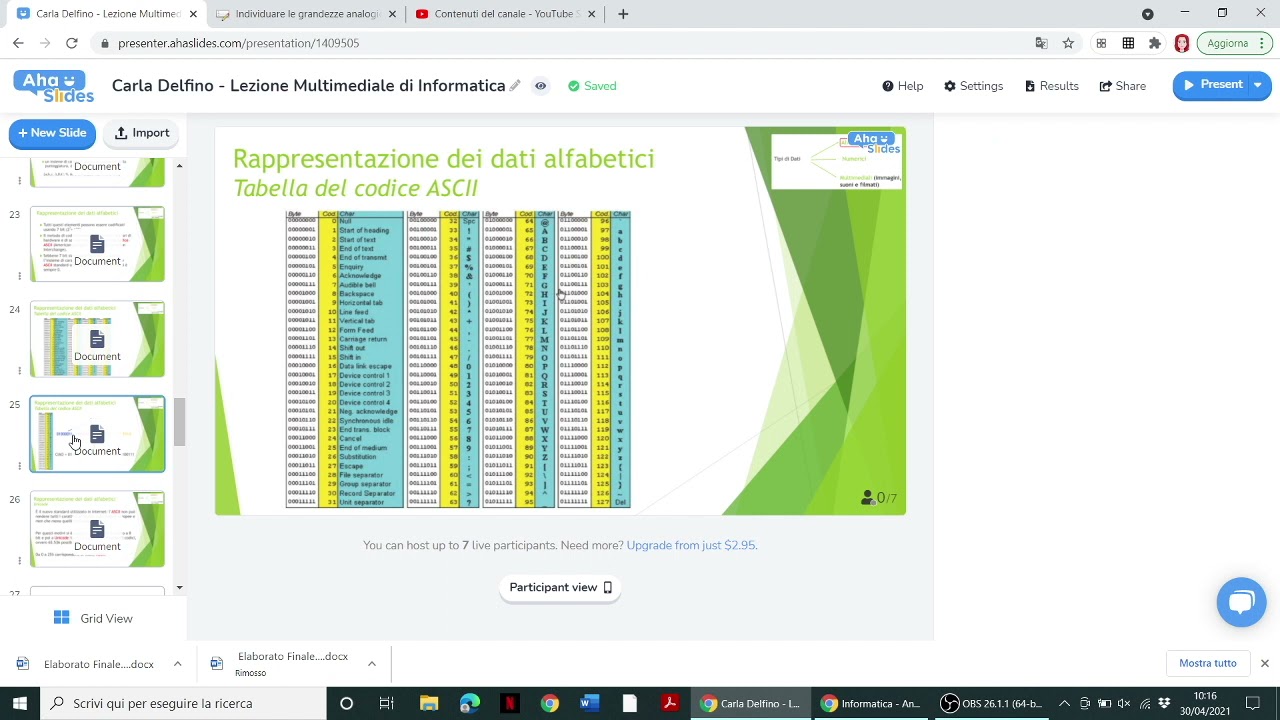Open Microsoft Edge from the taskbar
1280x720 pixels.
[x=469, y=703]
